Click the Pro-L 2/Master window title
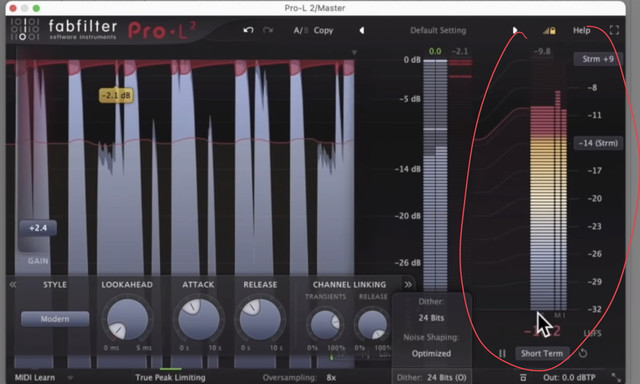 (315, 8)
